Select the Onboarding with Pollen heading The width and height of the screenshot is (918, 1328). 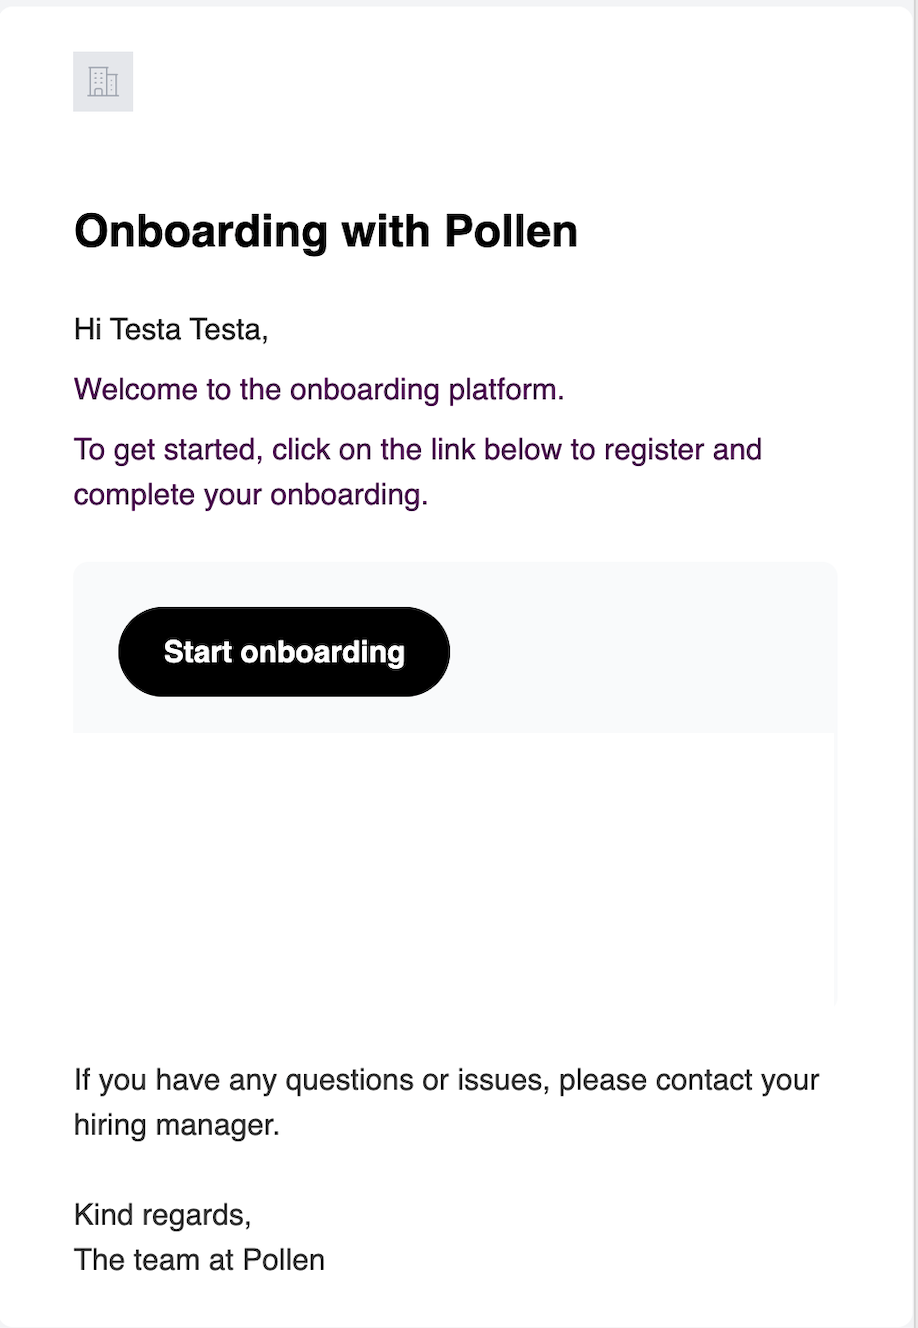[326, 231]
